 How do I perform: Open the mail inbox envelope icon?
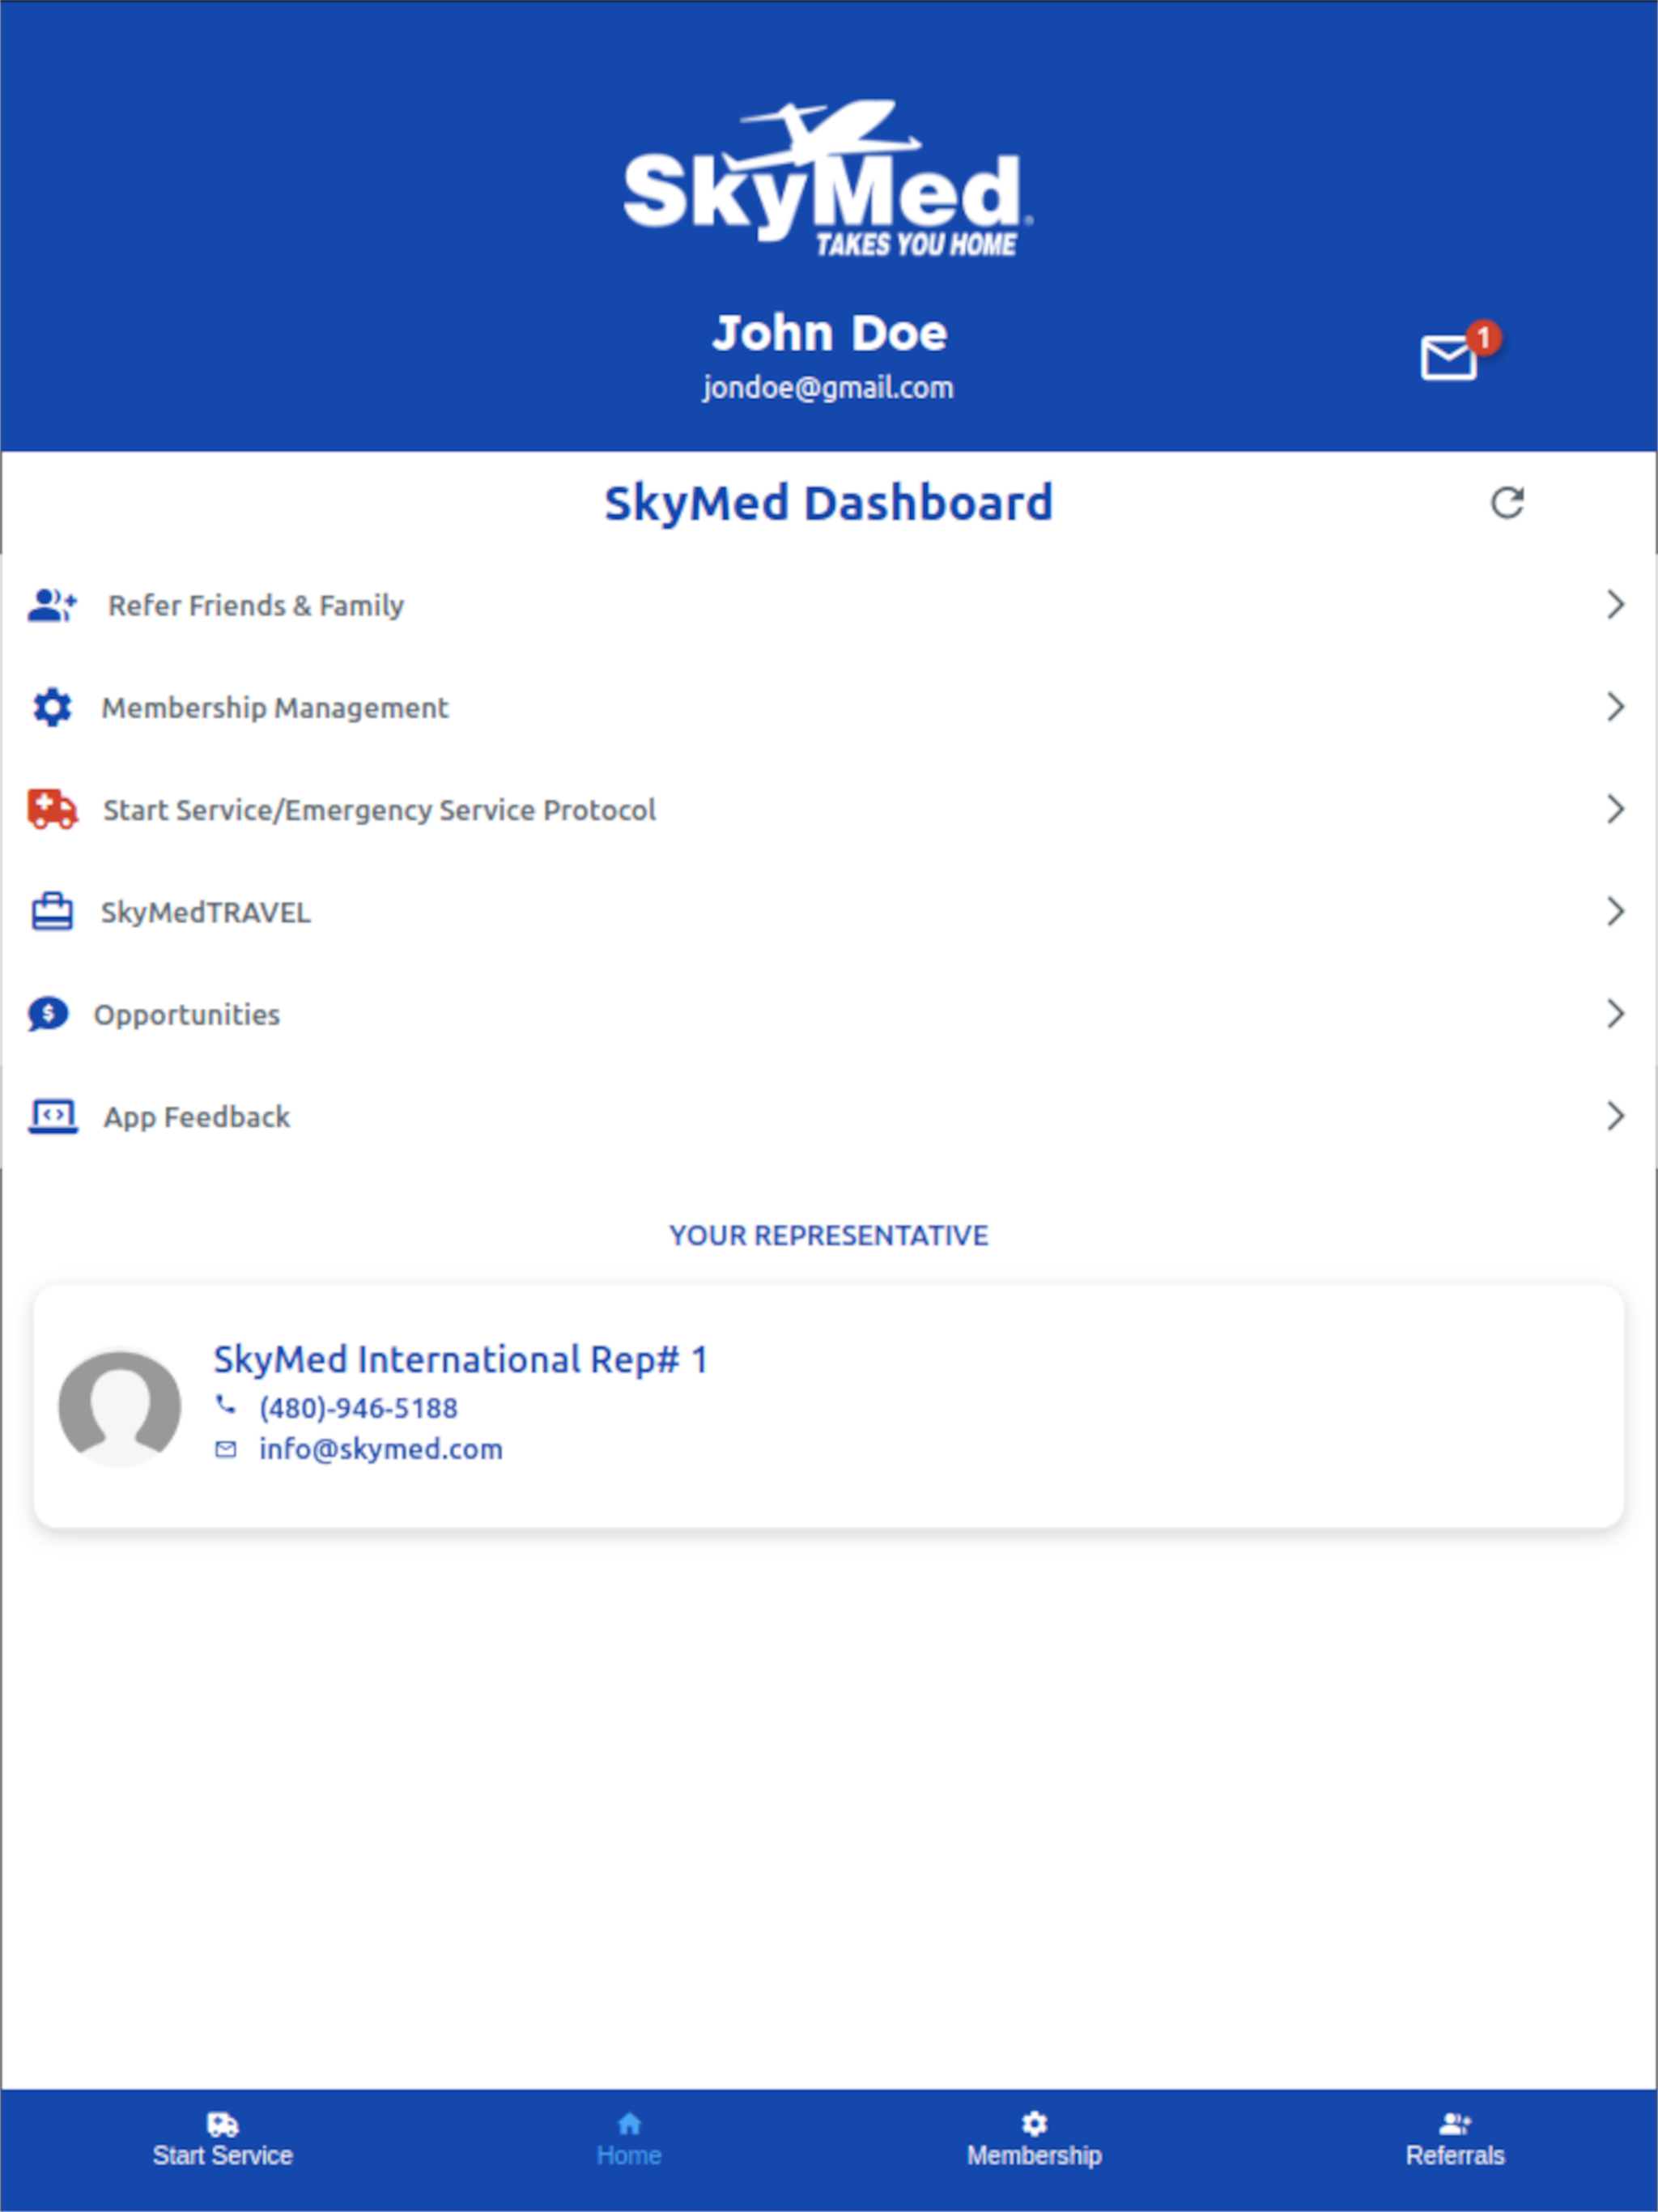pyautogui.click(x=1449, y=357)
